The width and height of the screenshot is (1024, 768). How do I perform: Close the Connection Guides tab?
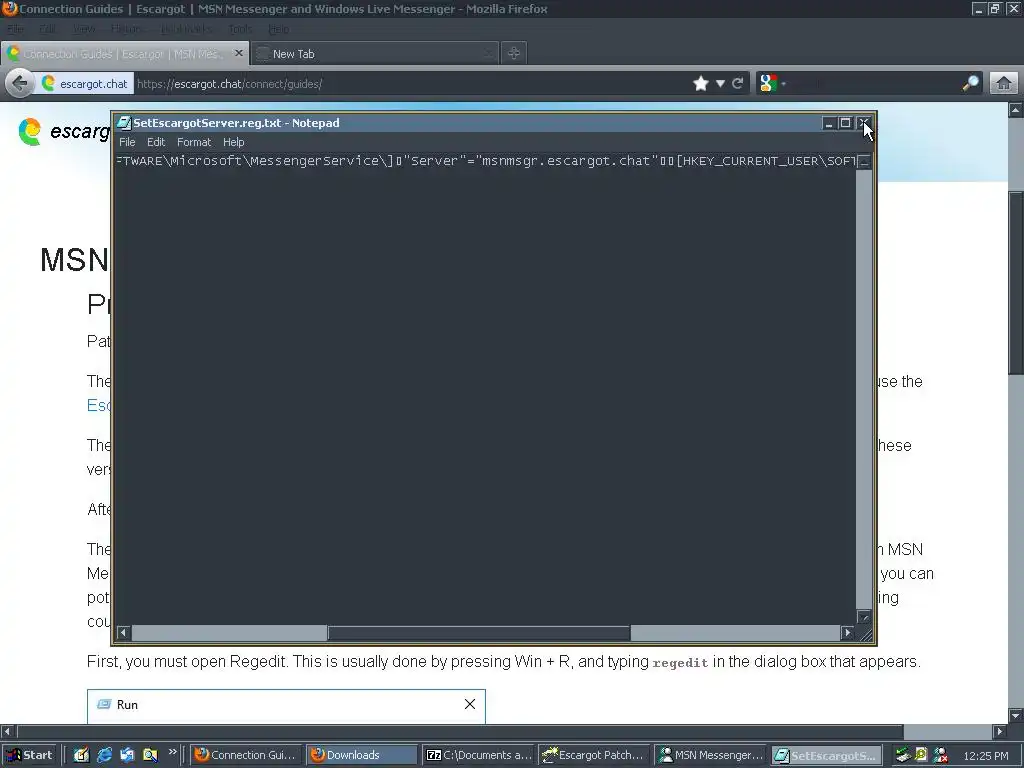point(238,53)
